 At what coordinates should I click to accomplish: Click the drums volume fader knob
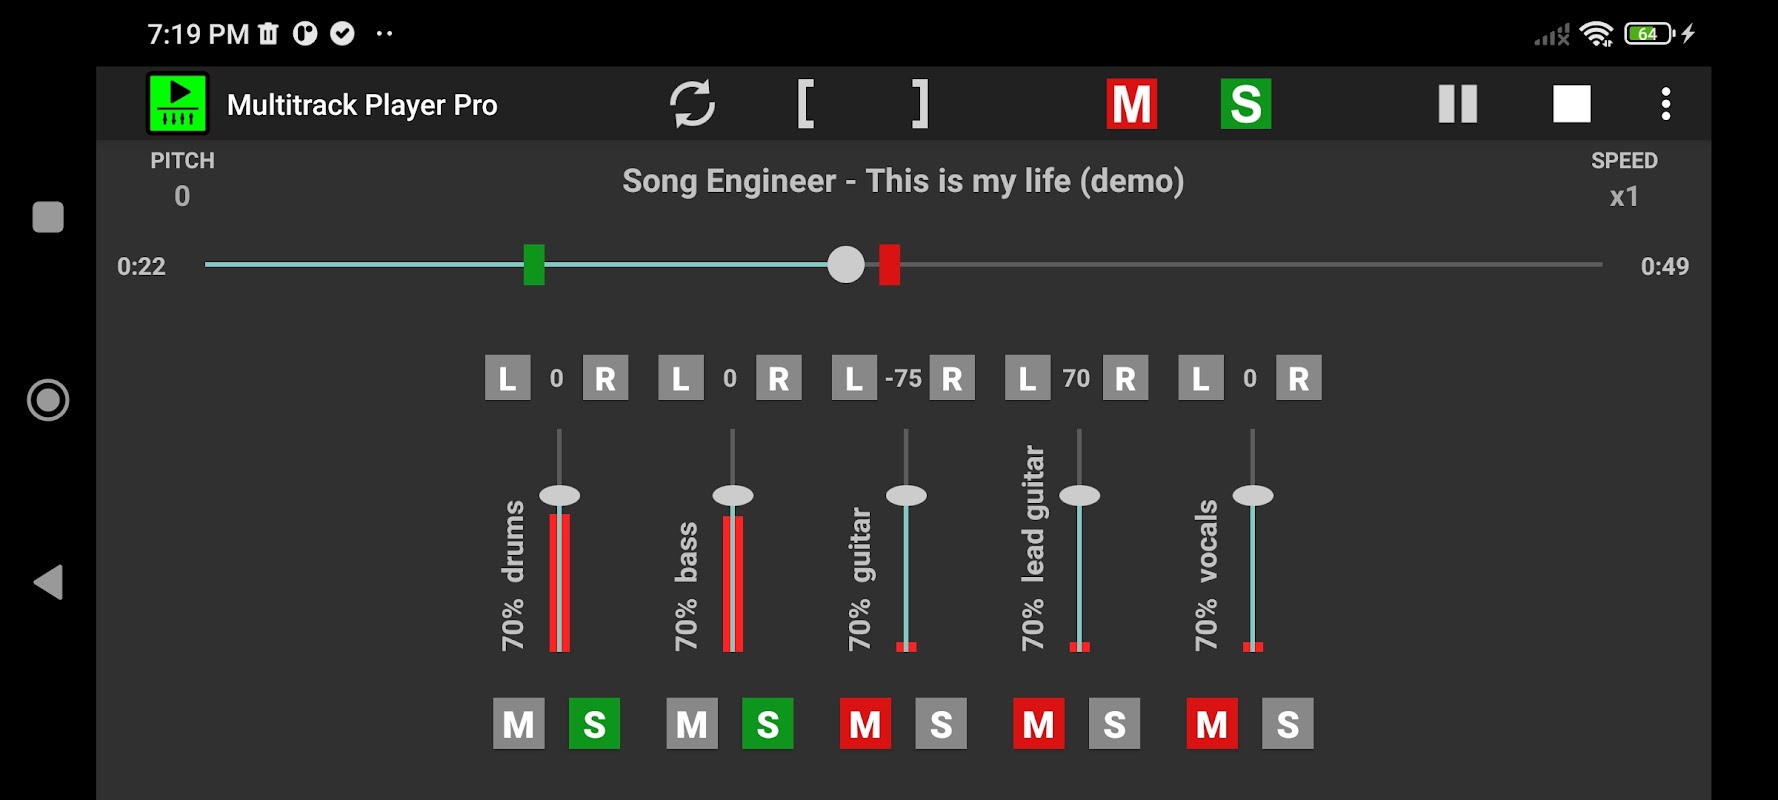point(559,496)
